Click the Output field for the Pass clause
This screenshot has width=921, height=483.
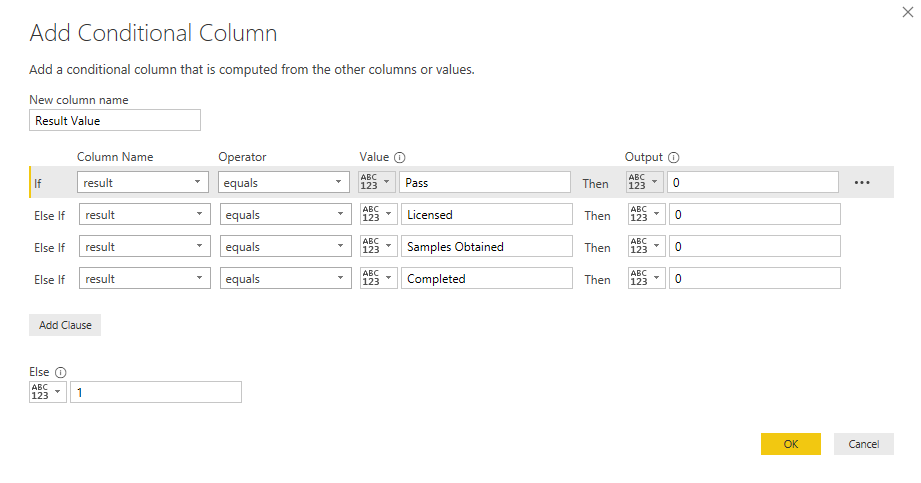753,183
